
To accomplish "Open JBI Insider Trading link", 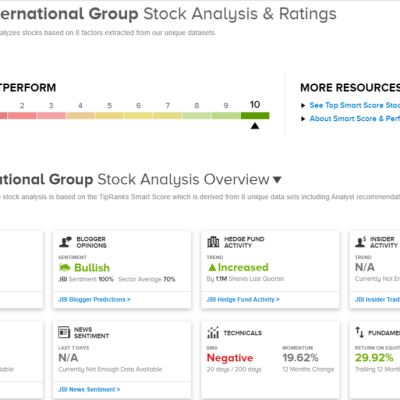I will coord(377,300).
